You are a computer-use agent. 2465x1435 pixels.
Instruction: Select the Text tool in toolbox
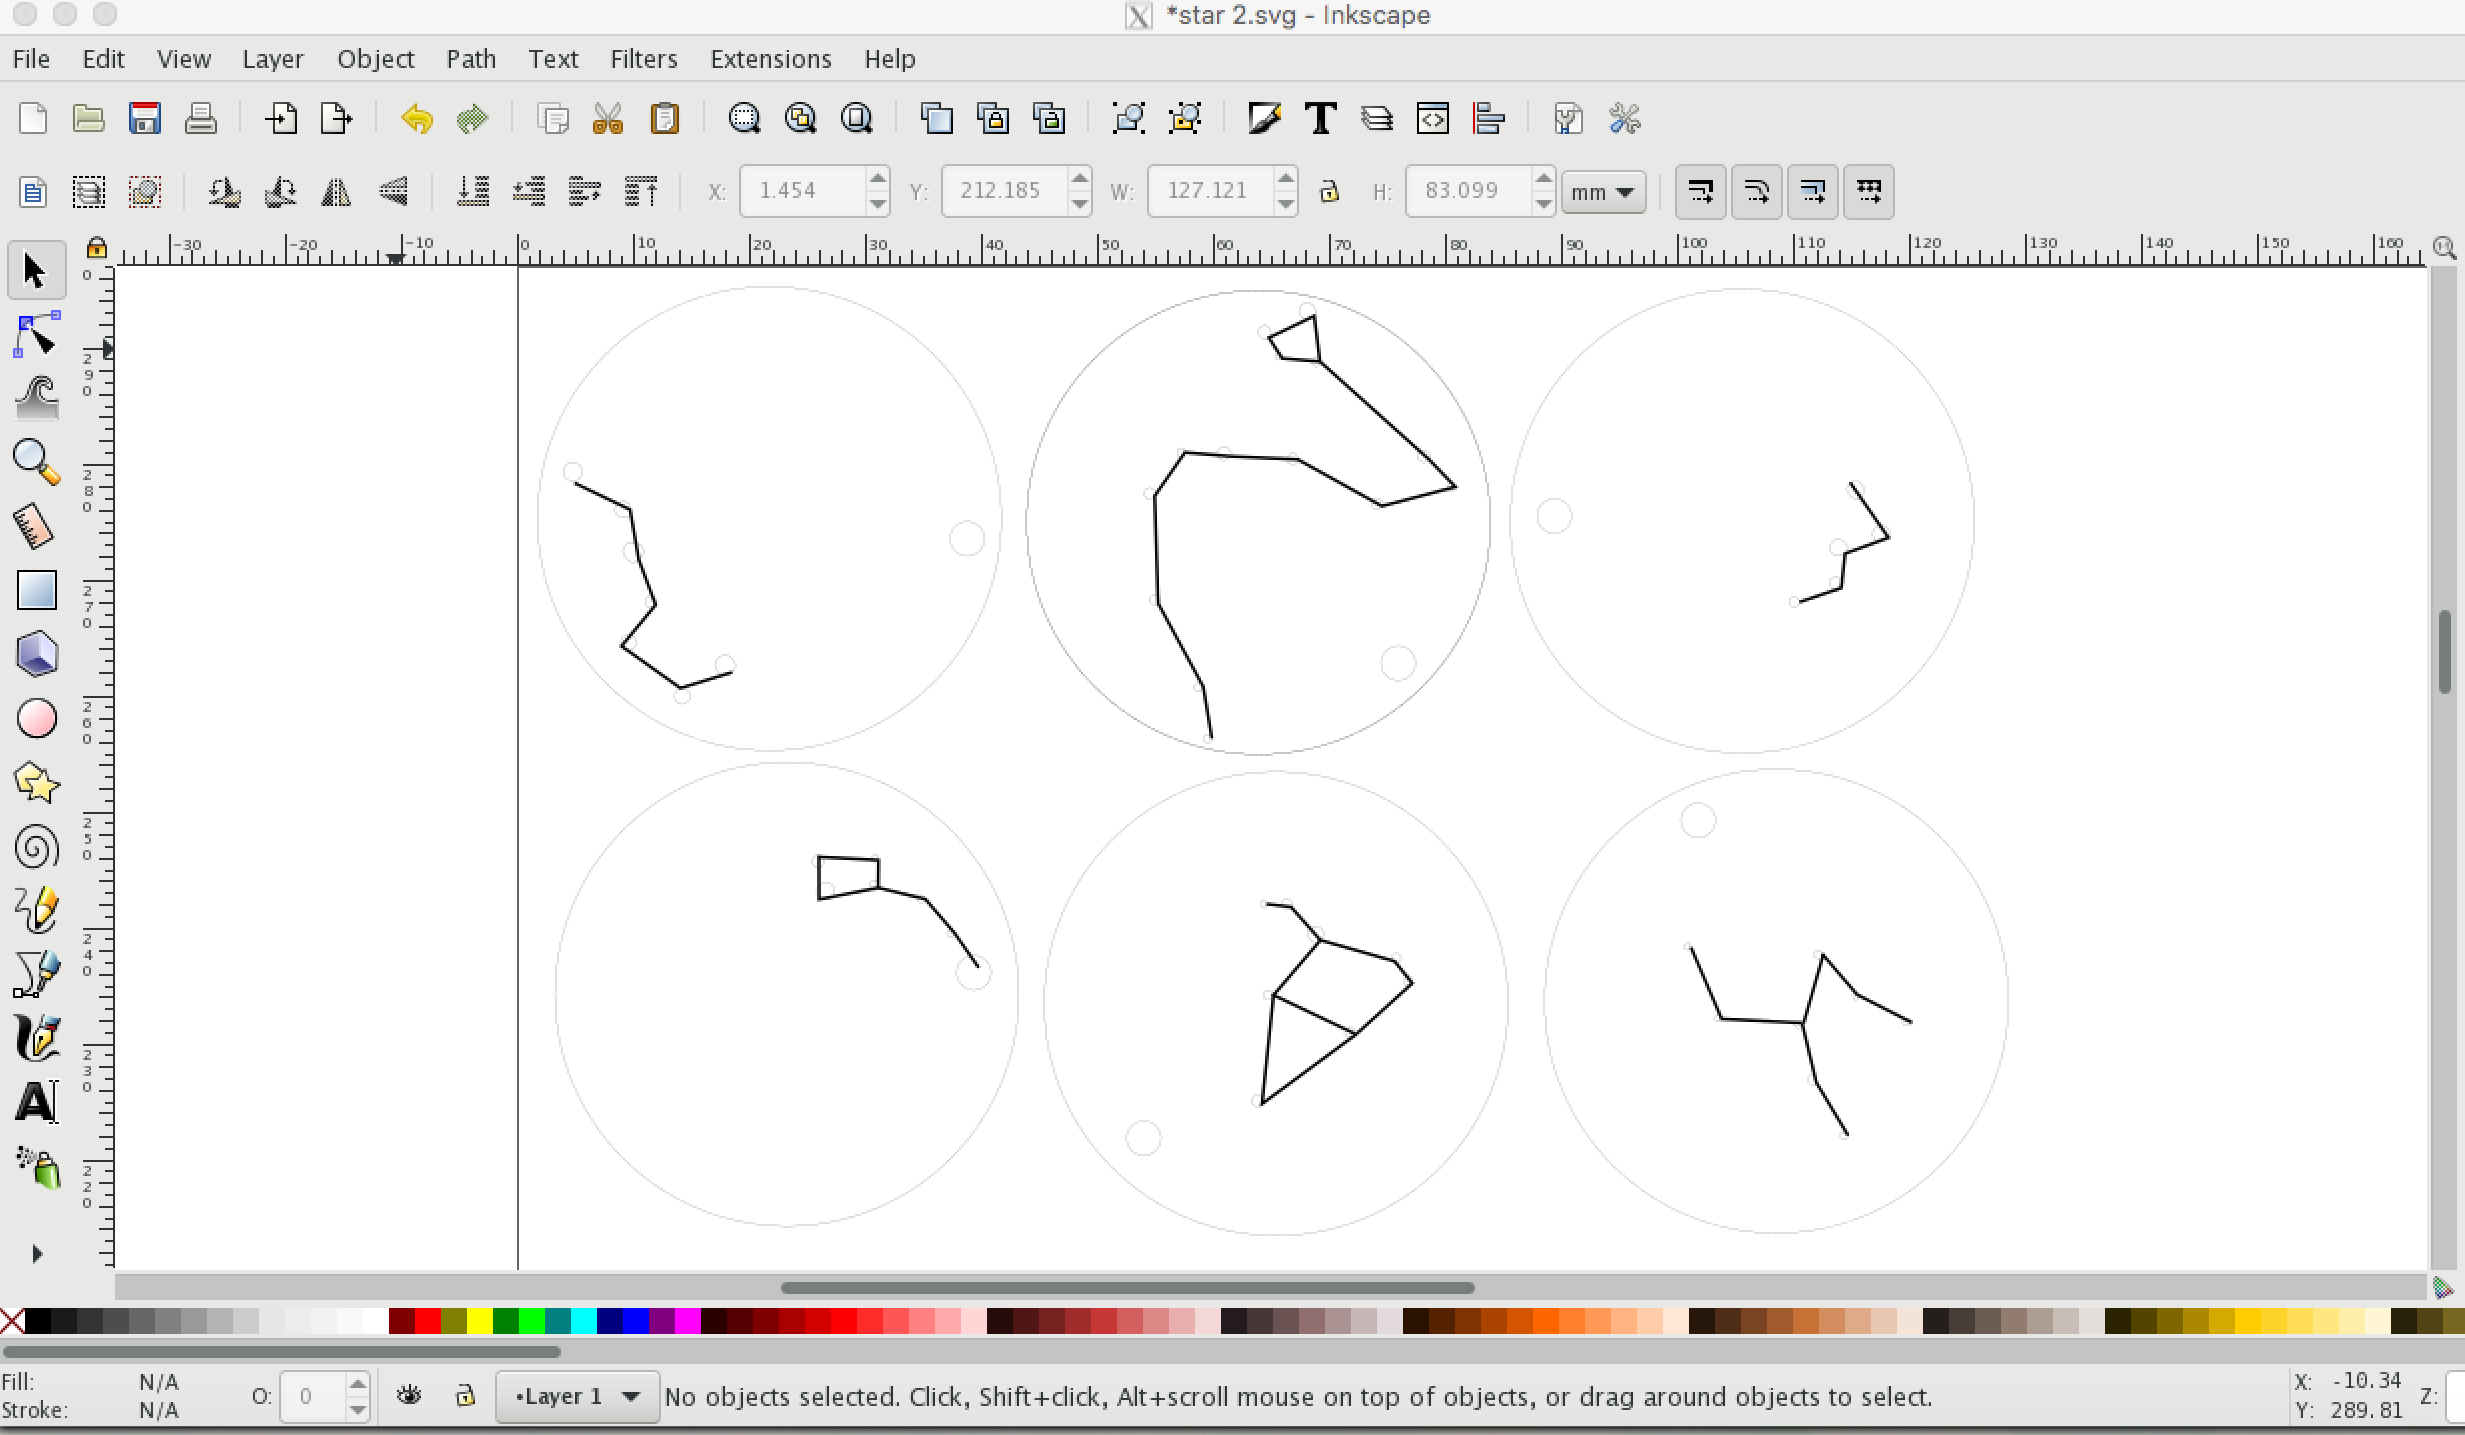click(36, 1102)
